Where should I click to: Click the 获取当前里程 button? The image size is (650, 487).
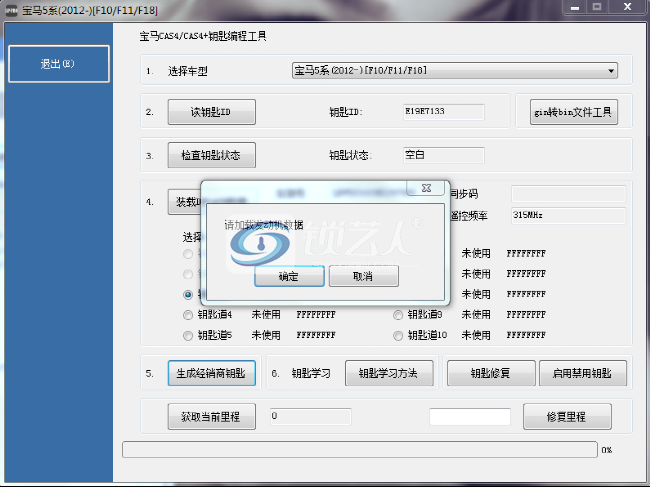(x=211, y=417)
